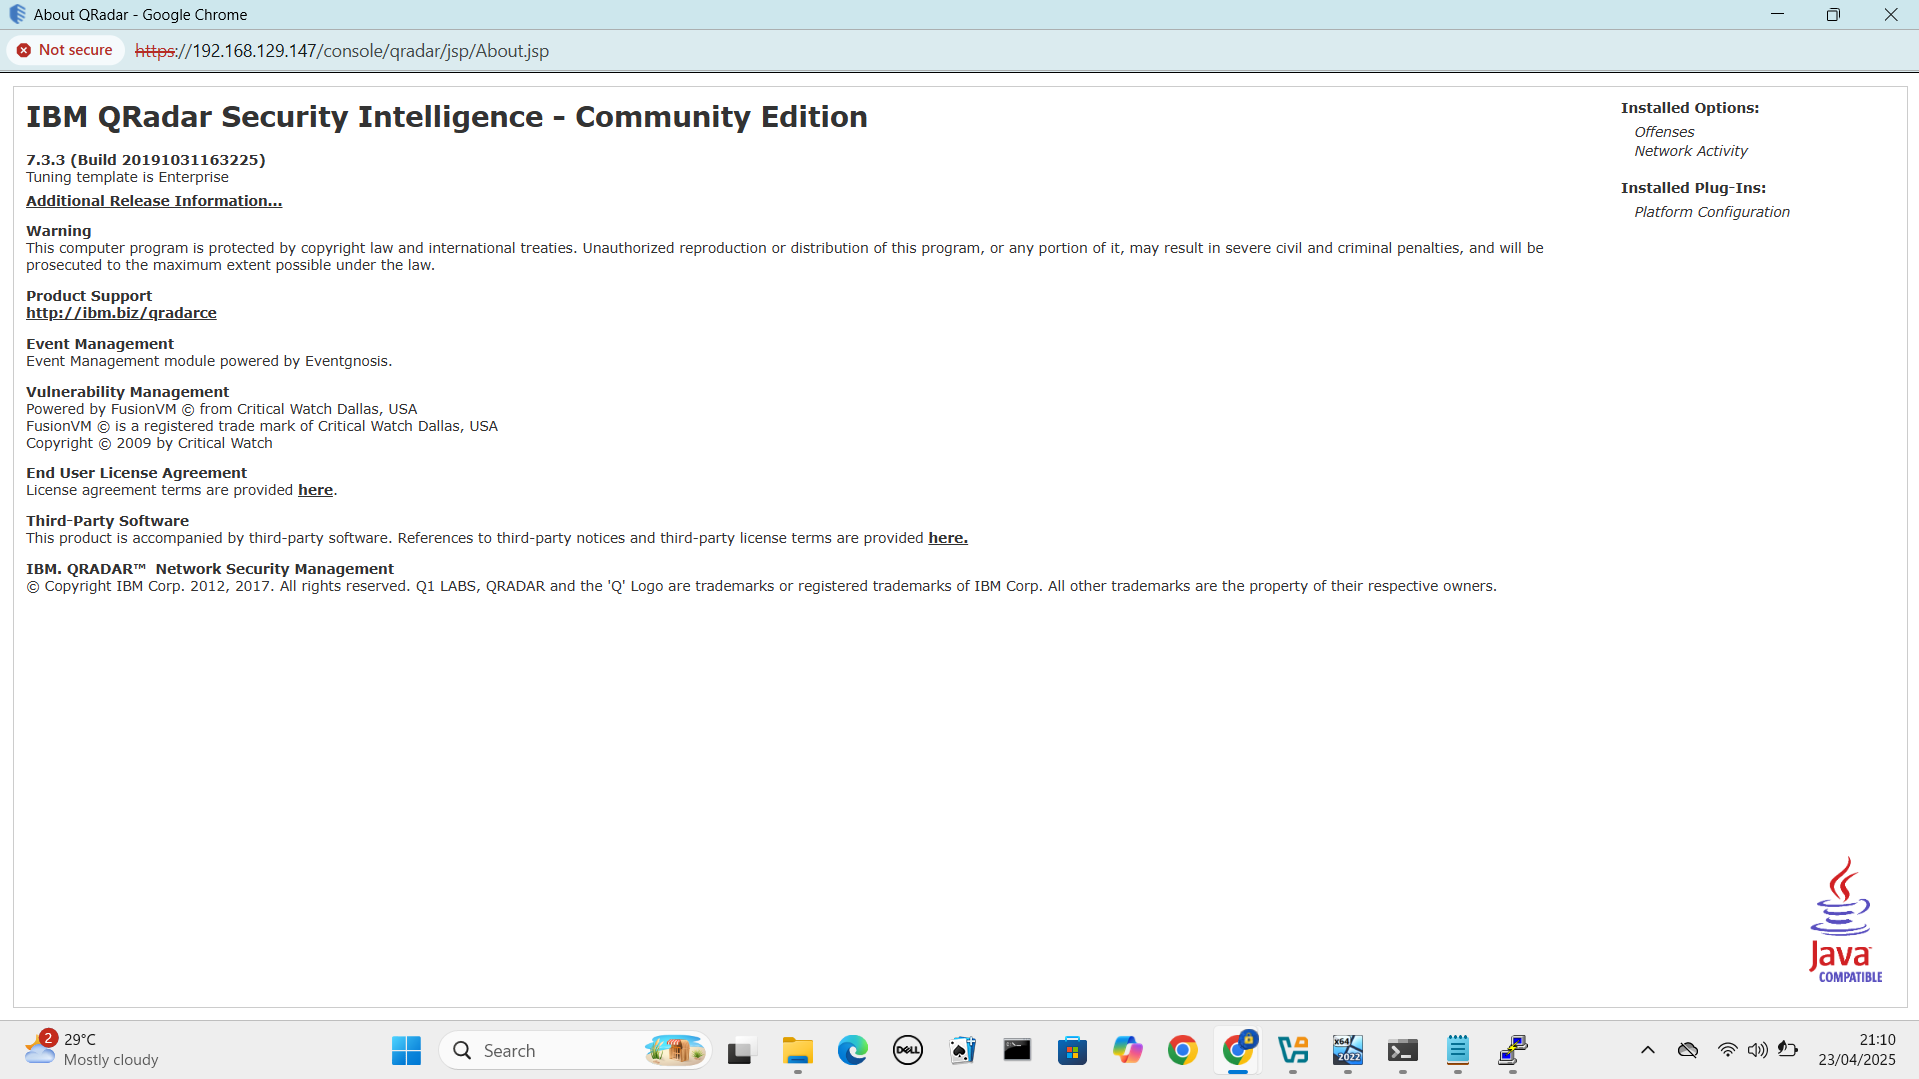Open the PuTTY icon on the taskbar
This screenshot has width=1919, height=1079.
[x=1513, y=1050]
